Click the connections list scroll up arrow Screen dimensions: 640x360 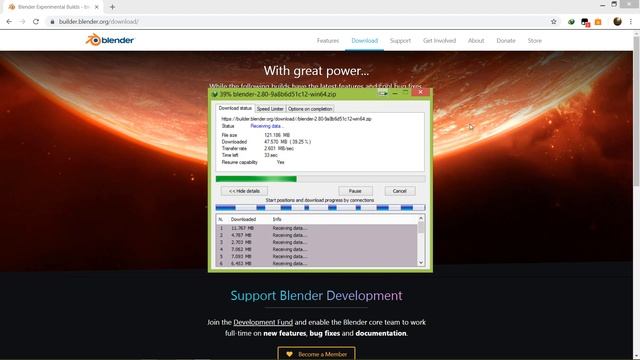pyautogui.click(x=421, y=219)
